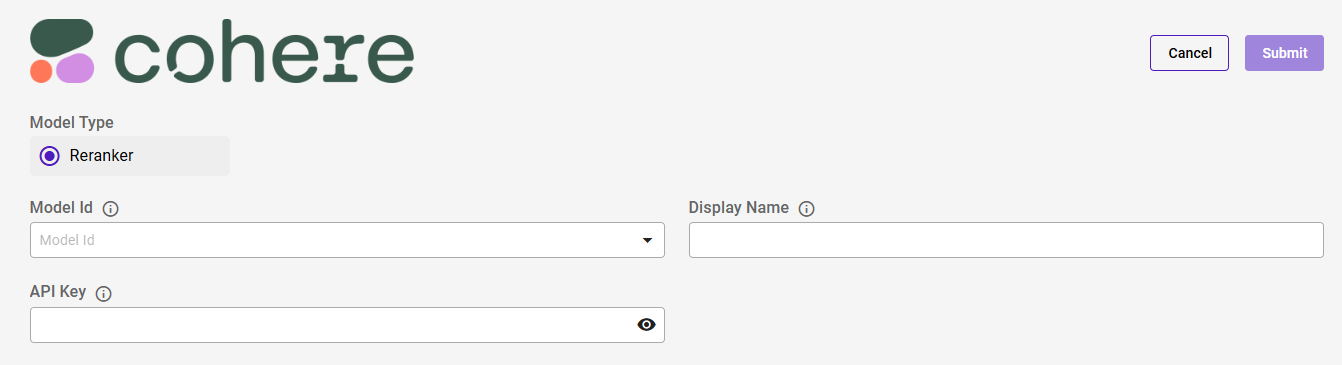Click the orange dot in Cohere logo

click(x=41, y=71)
